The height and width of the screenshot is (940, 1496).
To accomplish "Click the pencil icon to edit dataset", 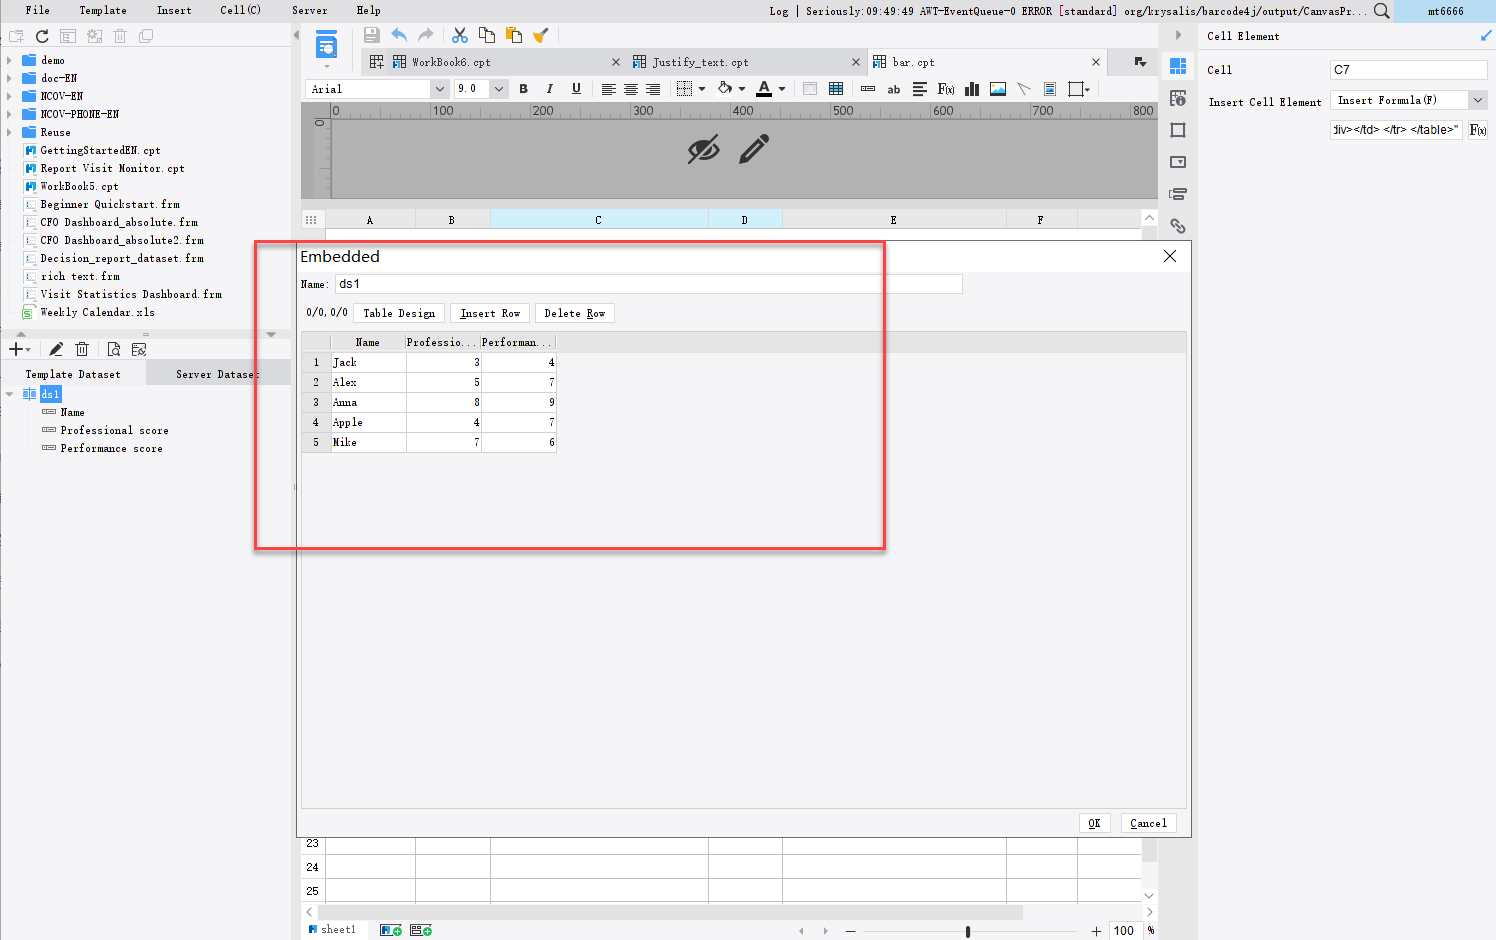I will [x=55, y=348].
